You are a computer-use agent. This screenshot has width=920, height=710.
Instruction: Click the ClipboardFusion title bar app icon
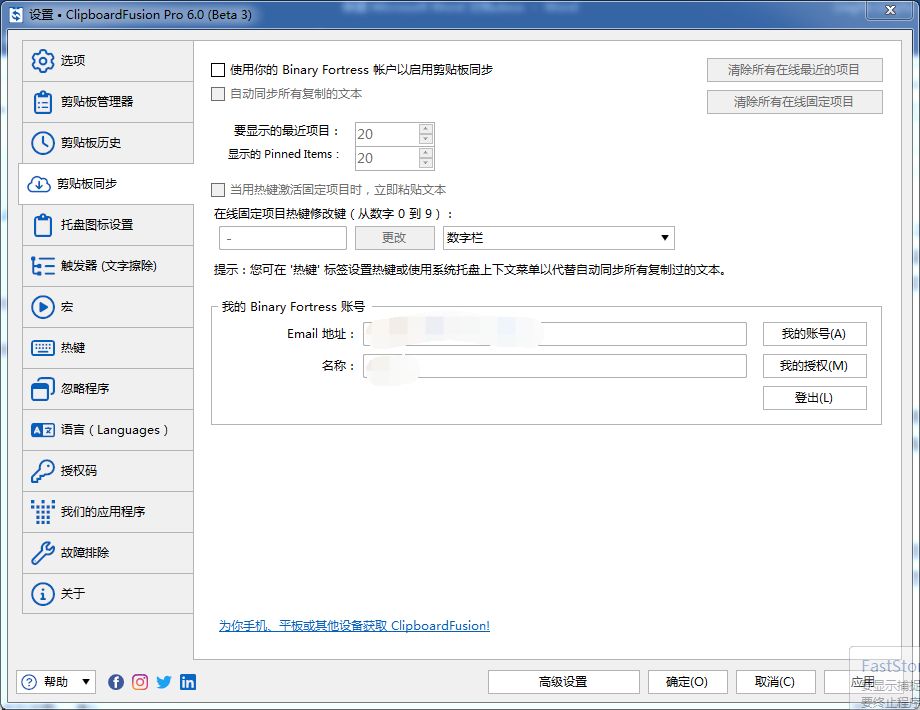(16, 15)
